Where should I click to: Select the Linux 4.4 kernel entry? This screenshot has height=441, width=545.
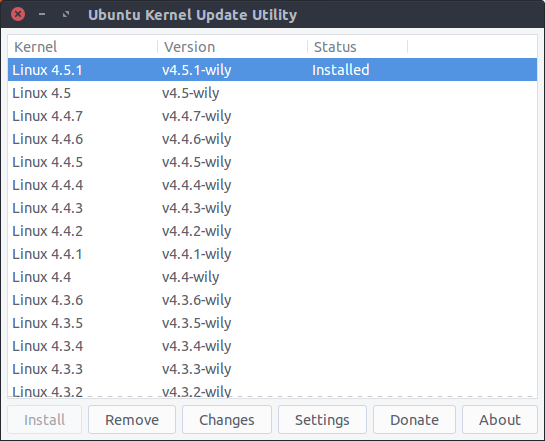272,277
